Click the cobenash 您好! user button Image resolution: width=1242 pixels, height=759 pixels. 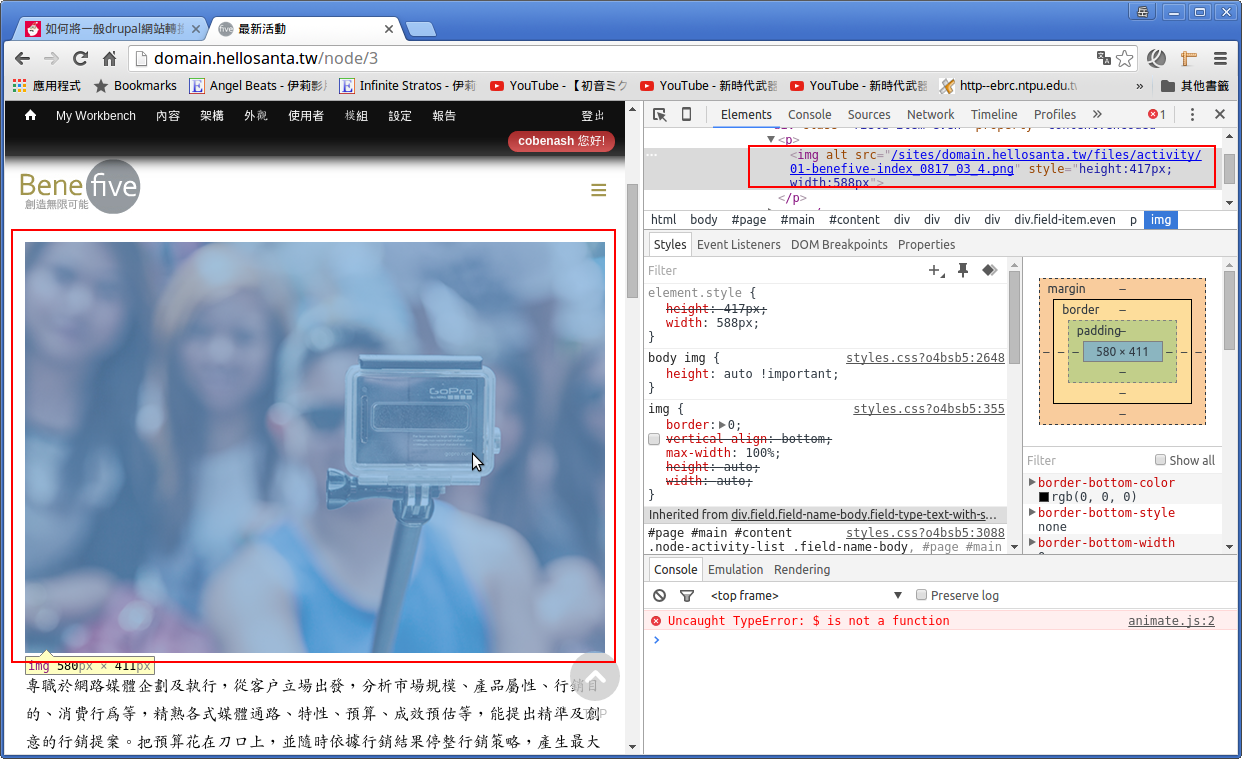[561, 141]
